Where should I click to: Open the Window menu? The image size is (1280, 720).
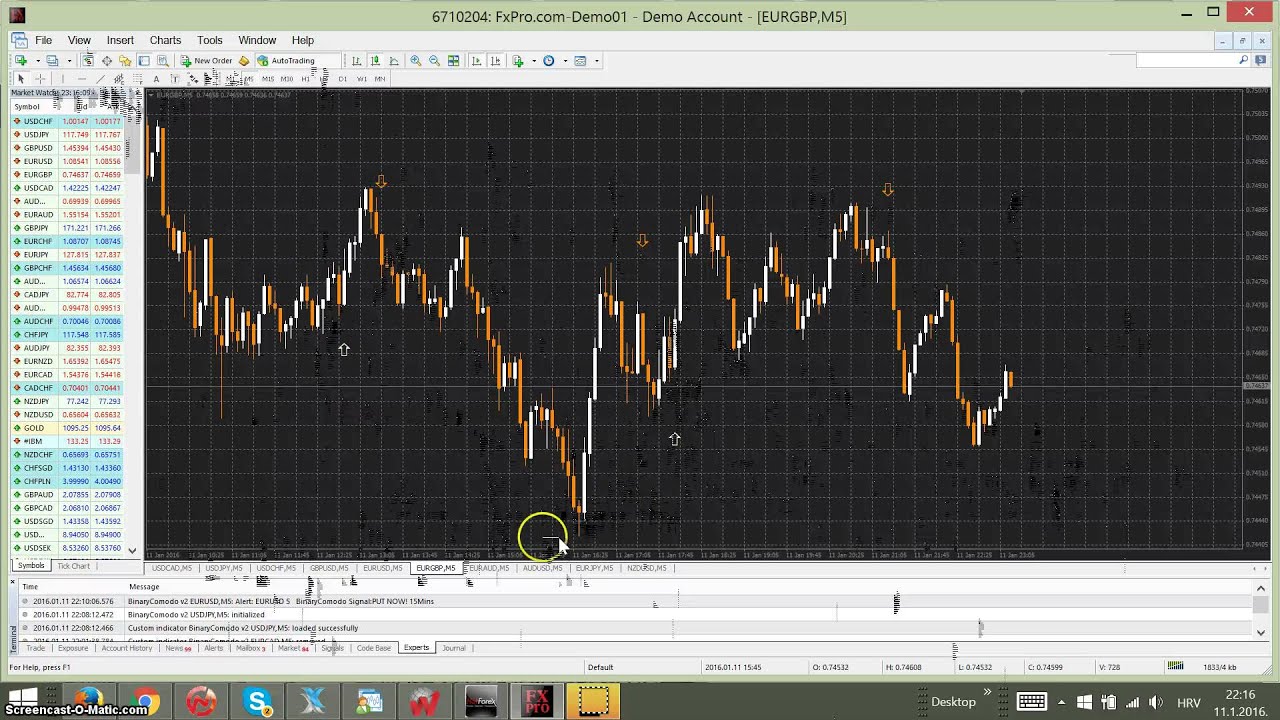click(x=257, y=40)
